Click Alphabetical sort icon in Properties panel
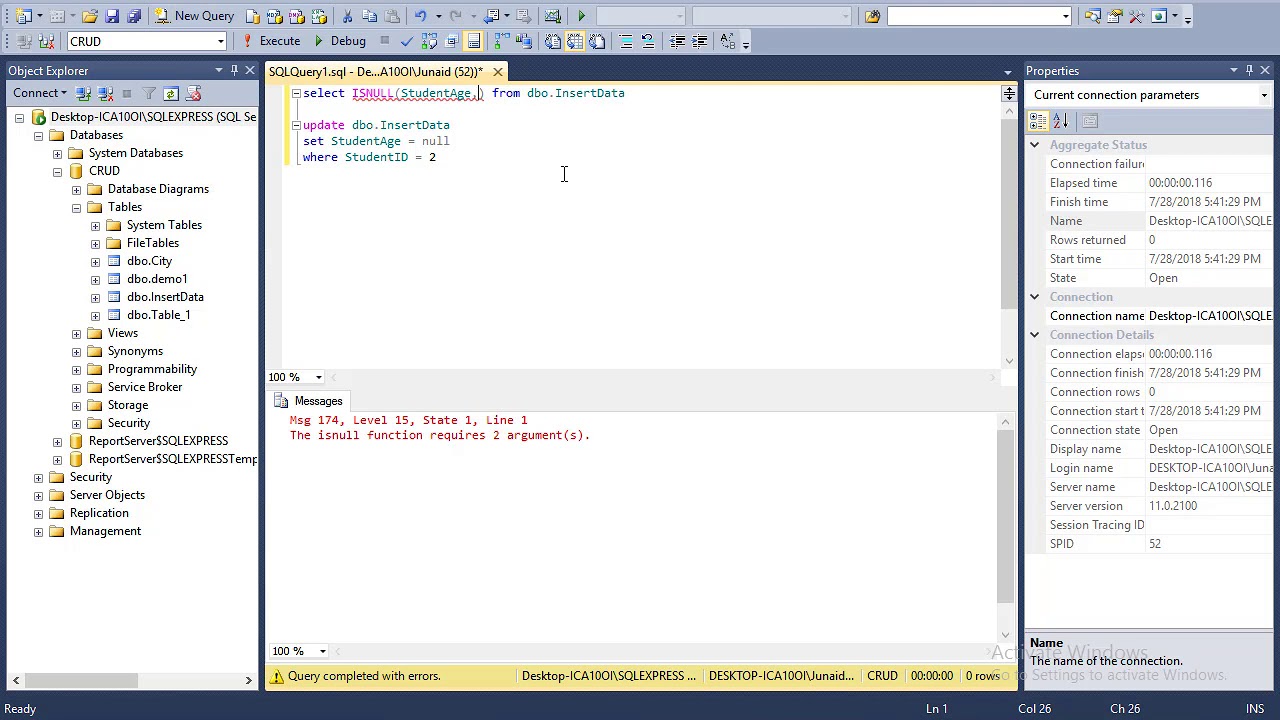This screenshot has width=1280, height=720. pos(1061,121)
